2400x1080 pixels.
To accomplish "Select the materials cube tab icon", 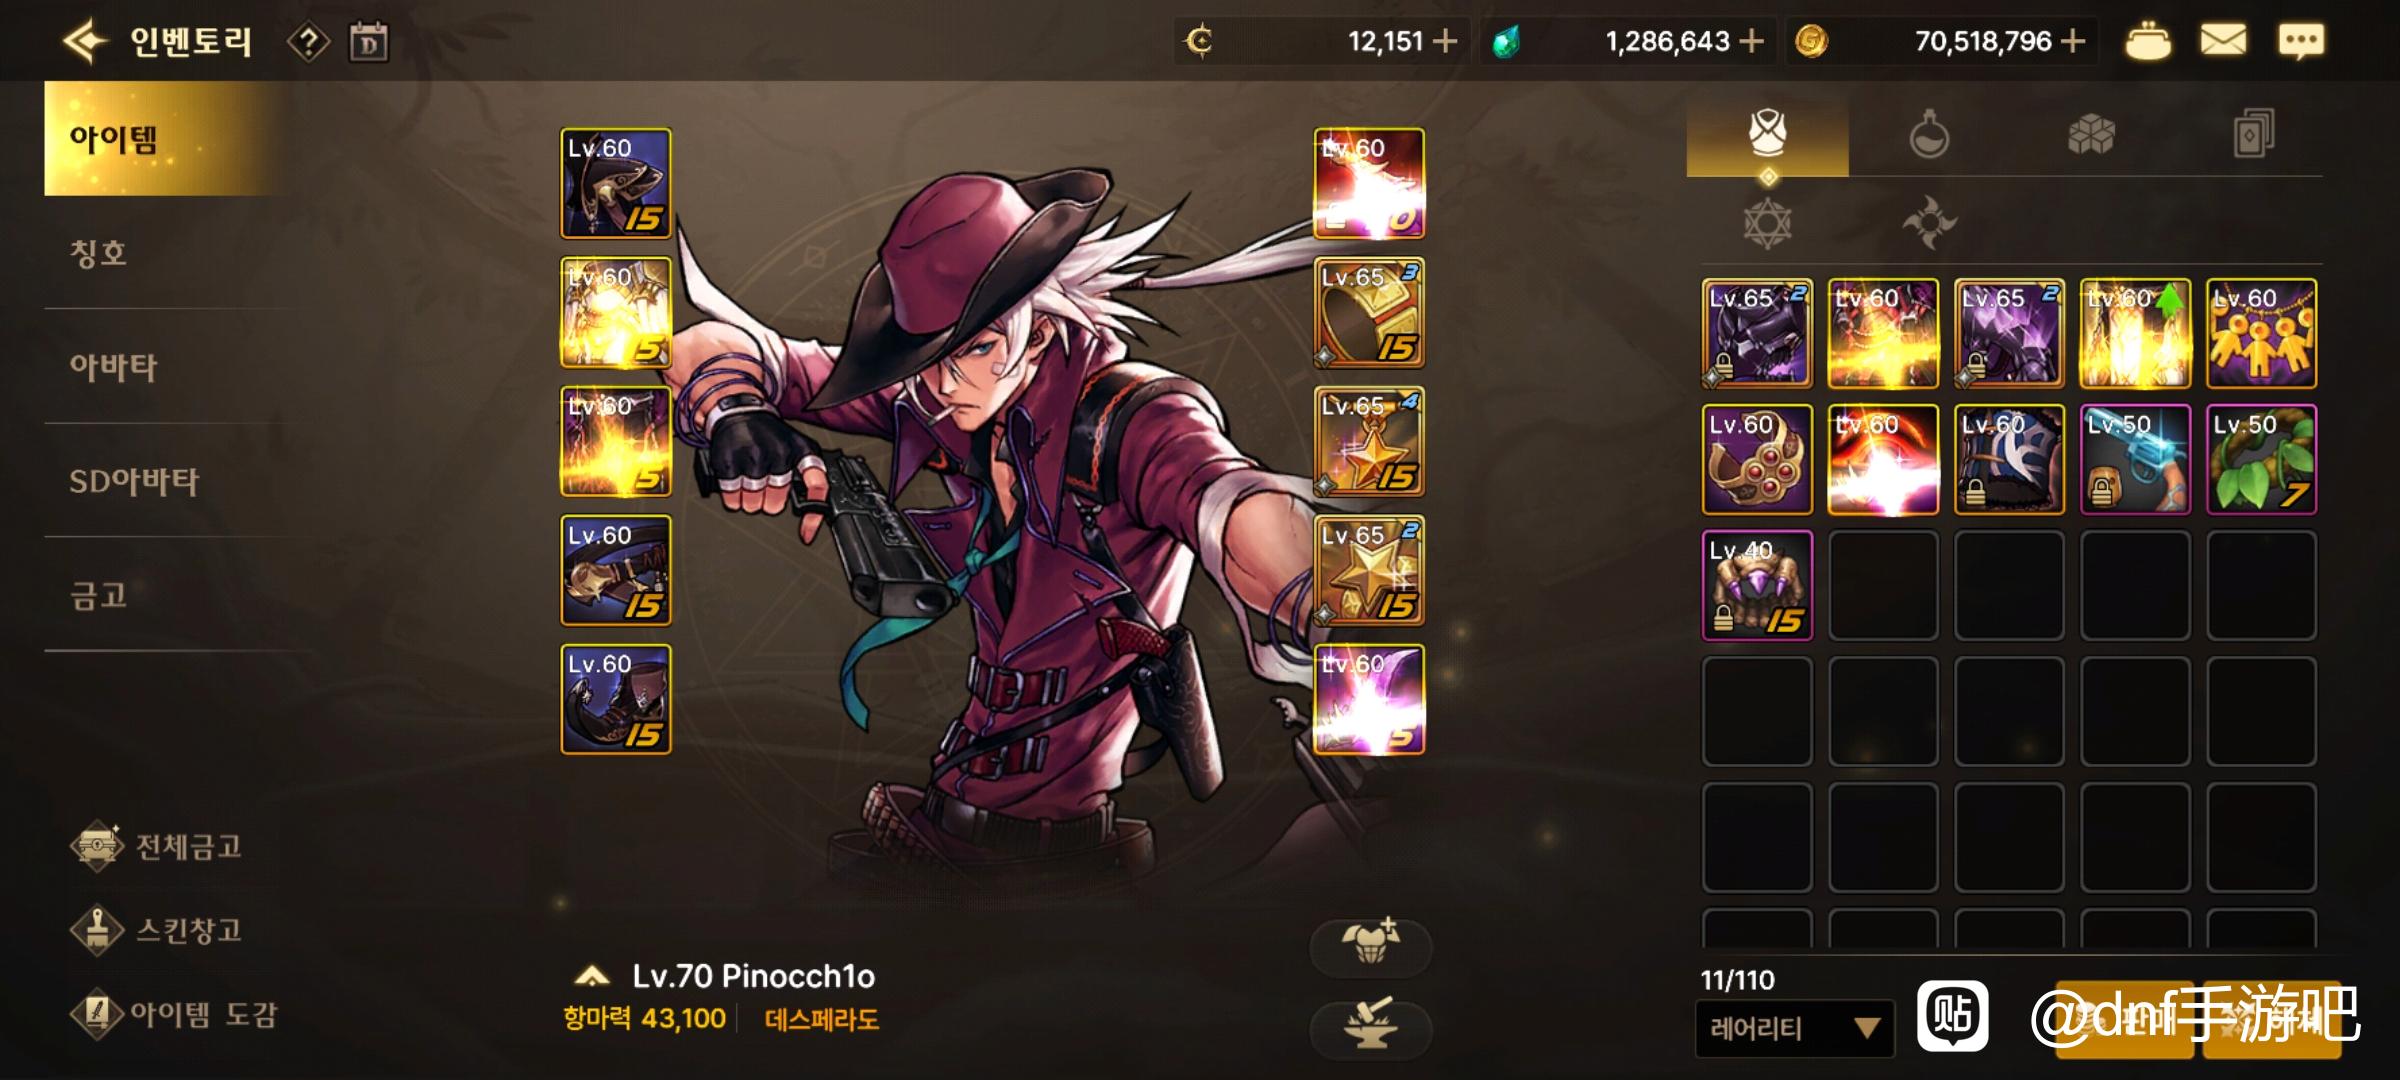I will 2091,134.
